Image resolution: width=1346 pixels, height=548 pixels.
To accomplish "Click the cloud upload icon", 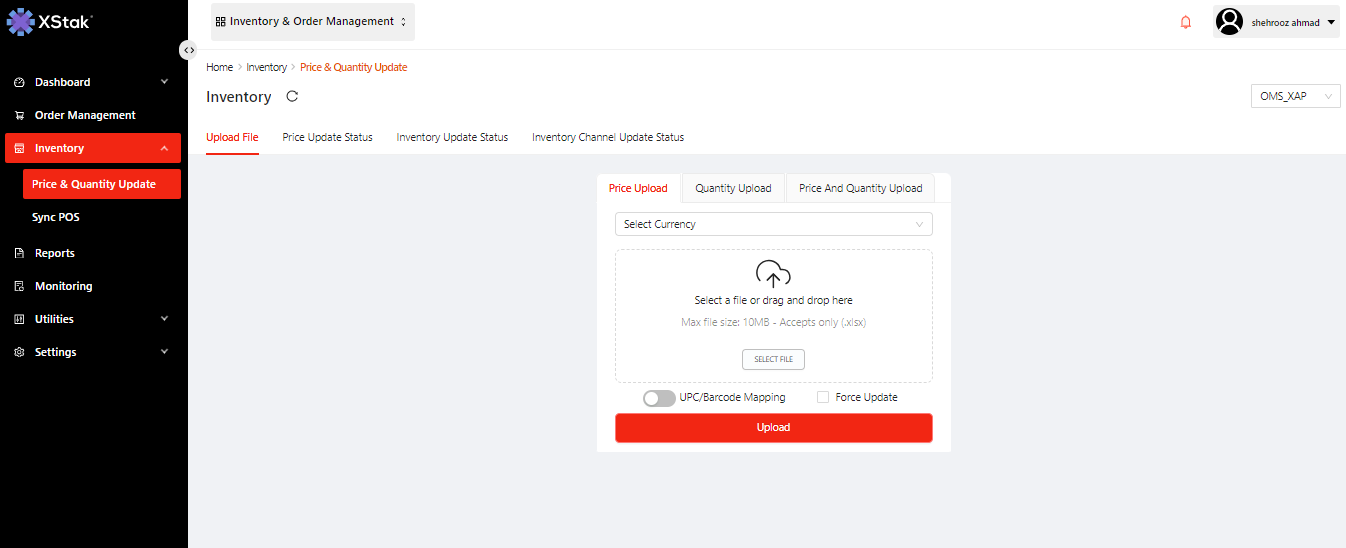I will 773,274.
